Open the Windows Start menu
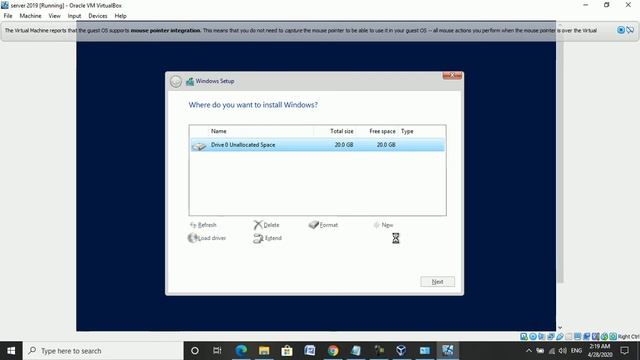640x360 pixels. tap(11, 351)
